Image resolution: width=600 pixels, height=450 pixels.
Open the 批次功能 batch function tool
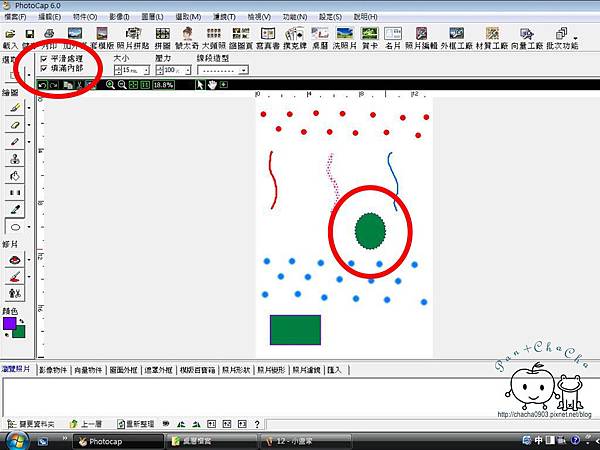tap(561, 38)
